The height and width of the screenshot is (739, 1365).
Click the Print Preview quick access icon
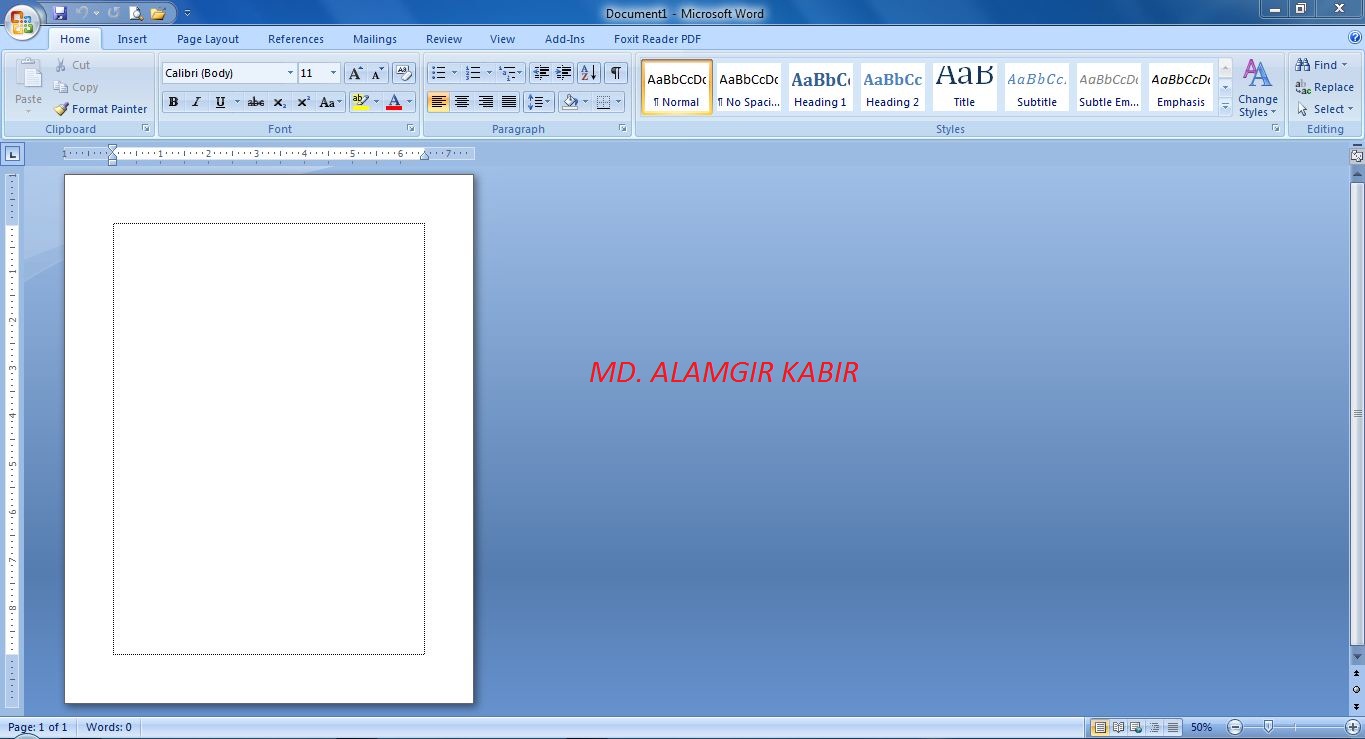click(x=136, y=13)
